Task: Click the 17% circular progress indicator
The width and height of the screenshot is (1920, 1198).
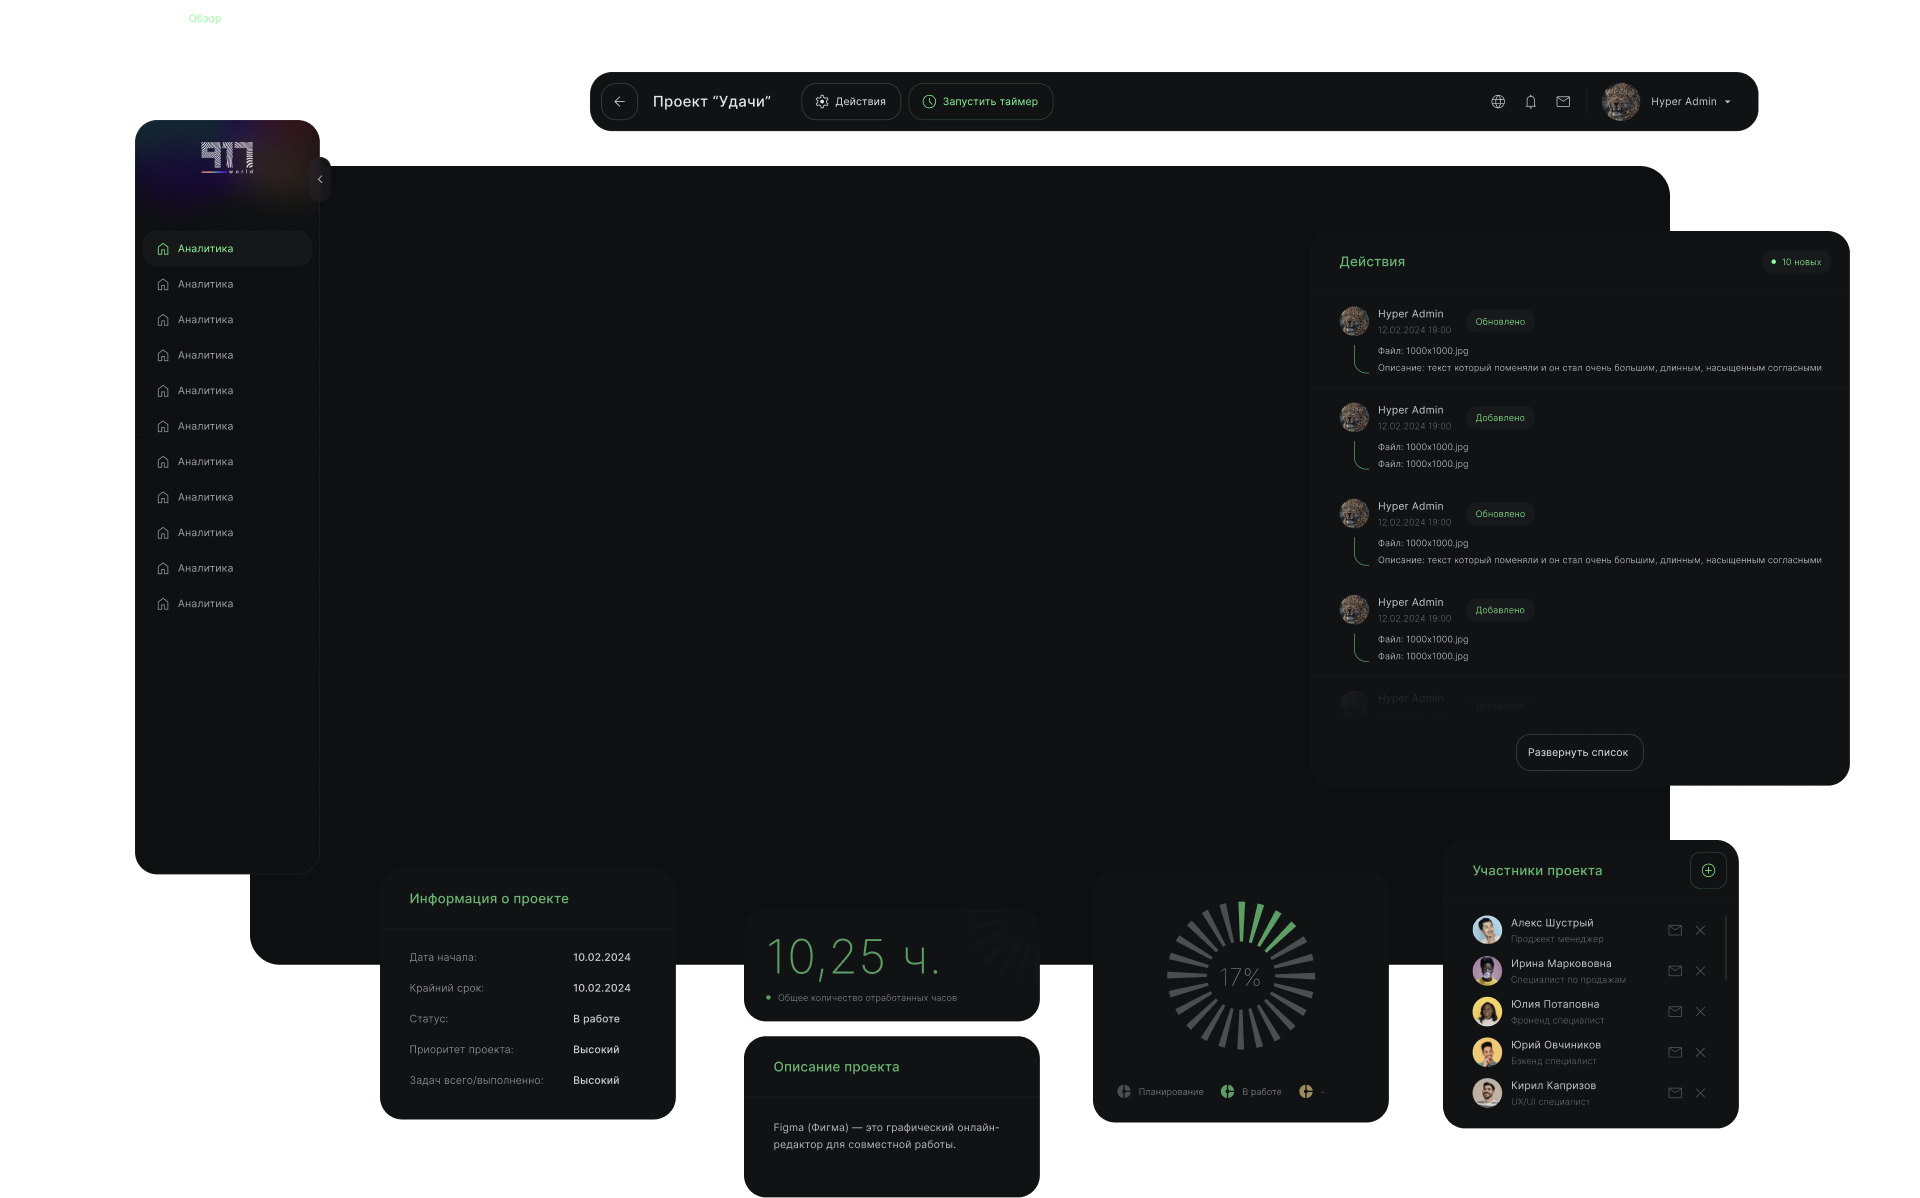Action: [x=1240, y=977]
